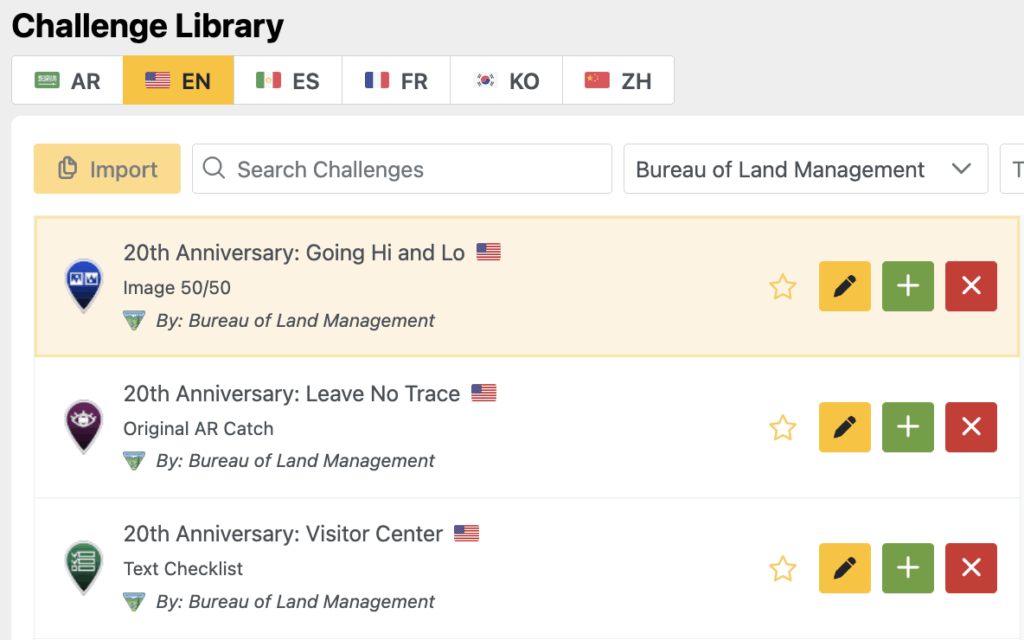Click the Text Checklist pin icon
This screenshot has height=640, width=1024.
84,568
